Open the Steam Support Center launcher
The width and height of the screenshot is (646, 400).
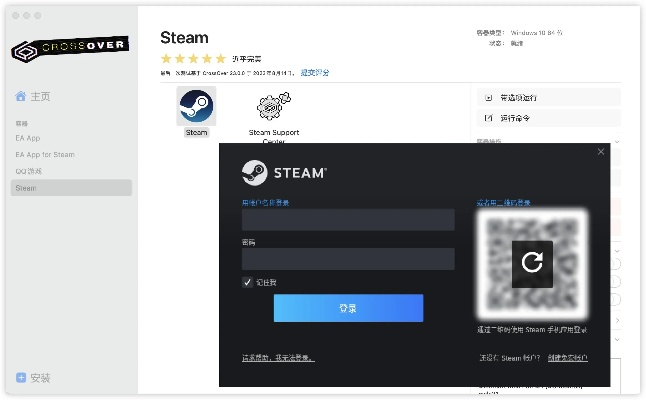(274, 106)
